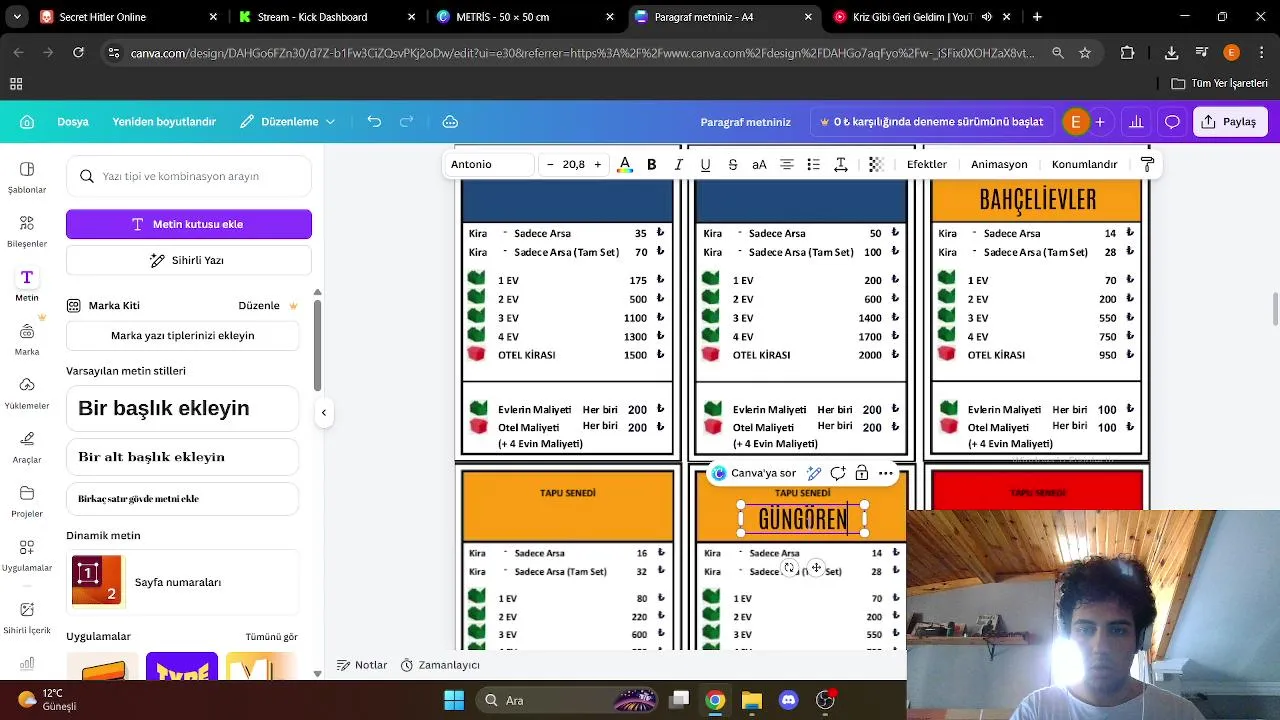Add a heading text style
This screenshot has height=720, width=1280.
tap(183, 408)
